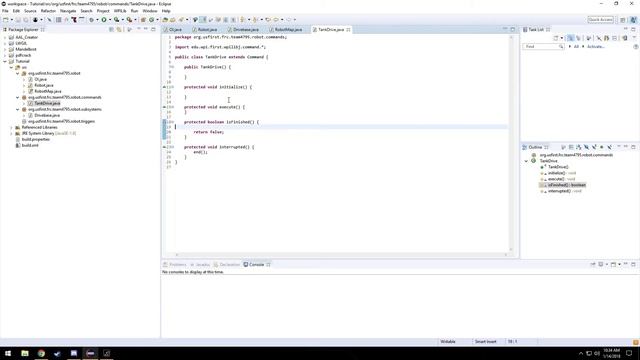Open Chrome from the taskbar
640x360 pixels.
41,353
